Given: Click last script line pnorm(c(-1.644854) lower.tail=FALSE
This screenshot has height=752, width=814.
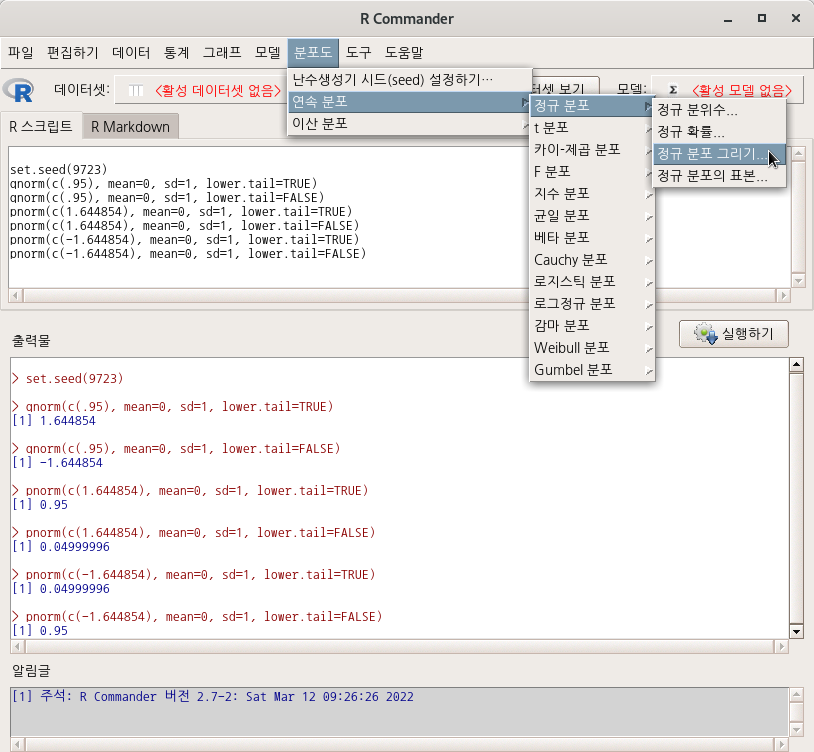Looking at the screenshot, I should click(188, 254).
